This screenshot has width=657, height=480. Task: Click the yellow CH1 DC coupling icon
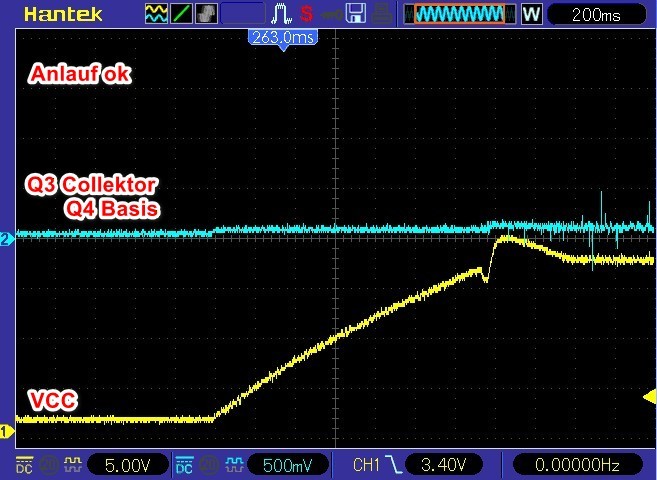[x=24, y=464]
